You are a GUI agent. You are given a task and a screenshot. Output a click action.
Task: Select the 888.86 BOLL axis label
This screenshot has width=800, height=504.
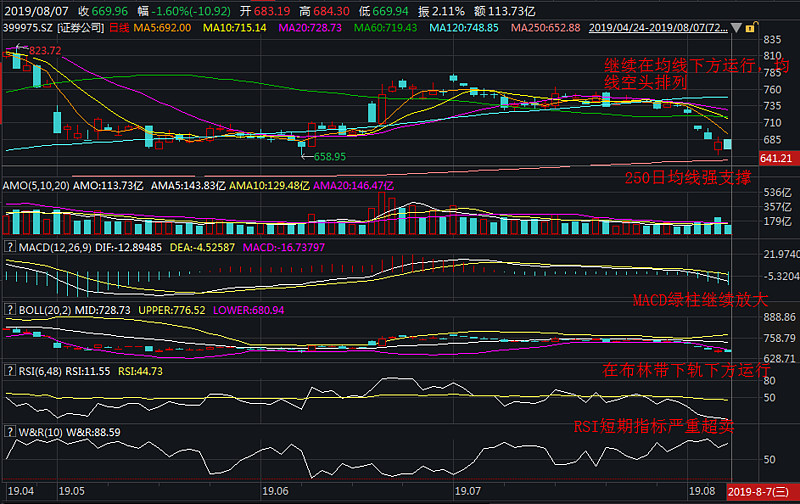(x=780, y=317)
